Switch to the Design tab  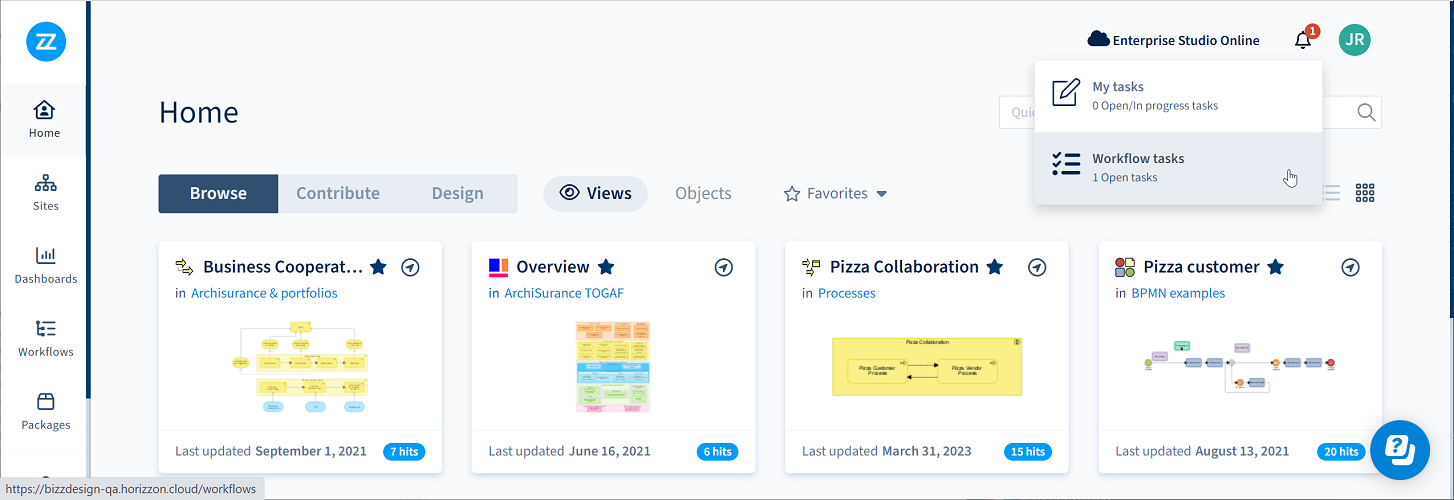(x=458, y=194)
